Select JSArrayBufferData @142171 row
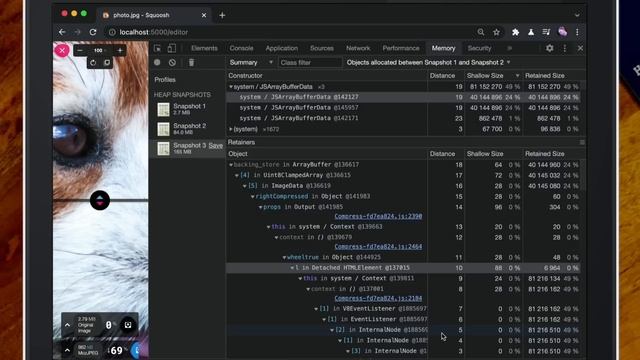 tap(403, 118)
